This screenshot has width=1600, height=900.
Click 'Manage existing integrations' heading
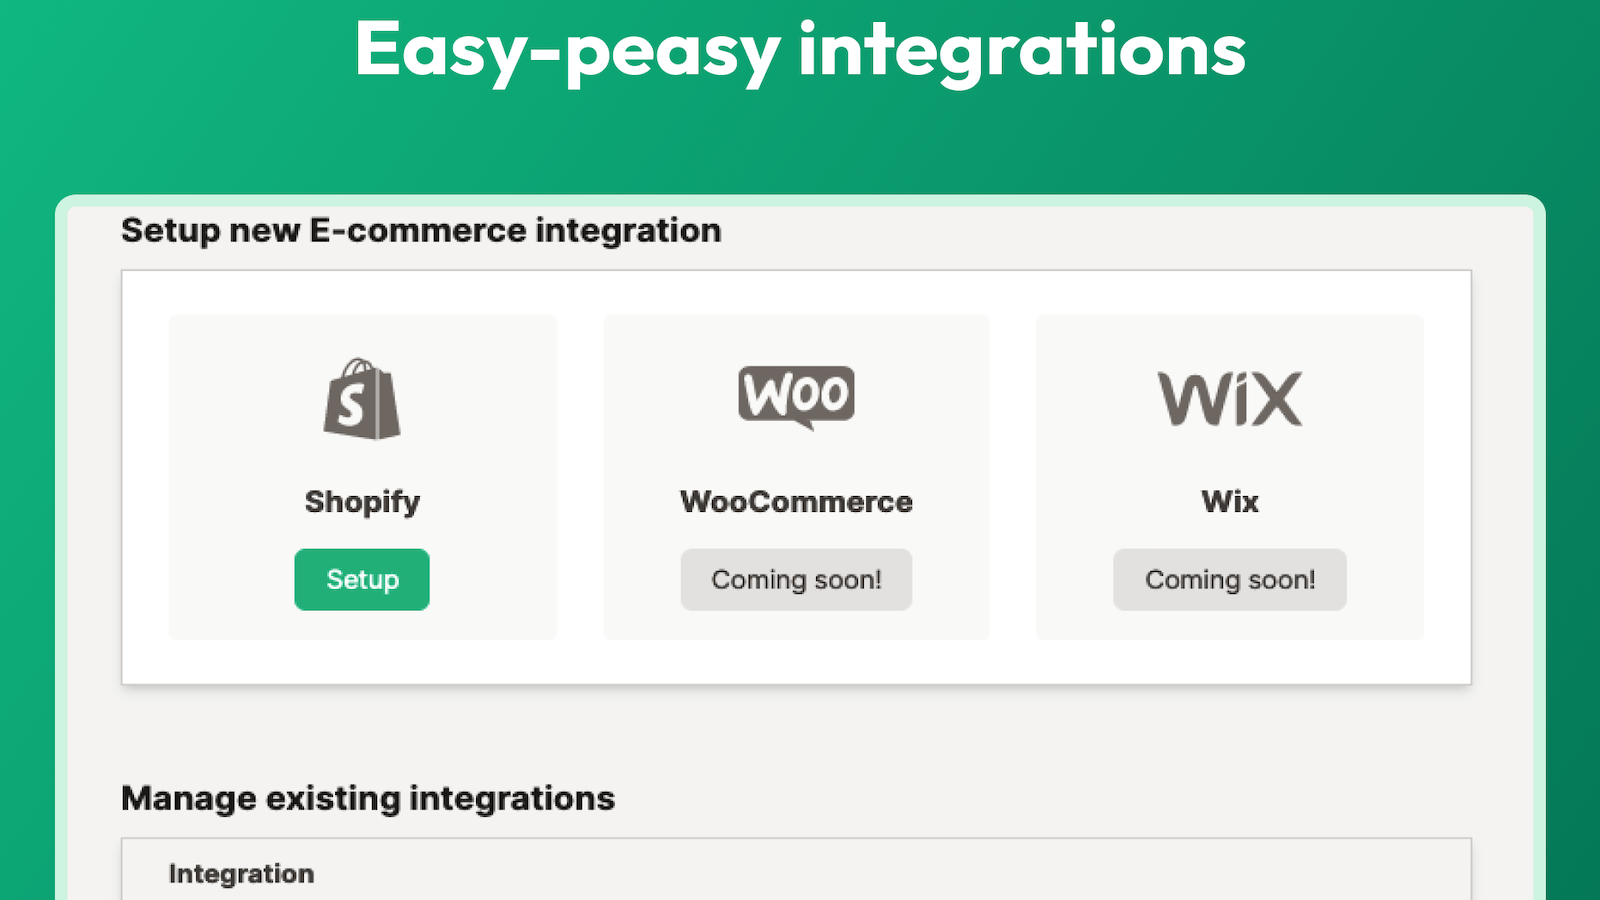[368, 798]
